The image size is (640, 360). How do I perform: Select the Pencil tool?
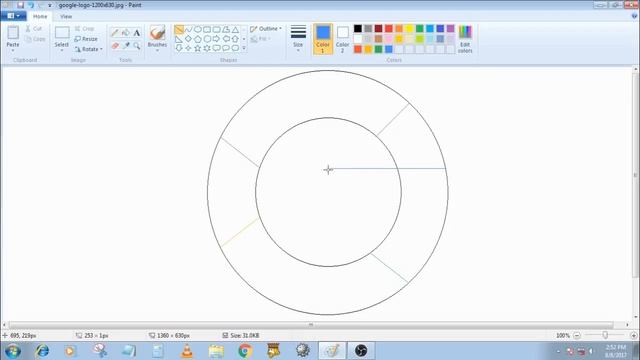click(x=115, y=33)
